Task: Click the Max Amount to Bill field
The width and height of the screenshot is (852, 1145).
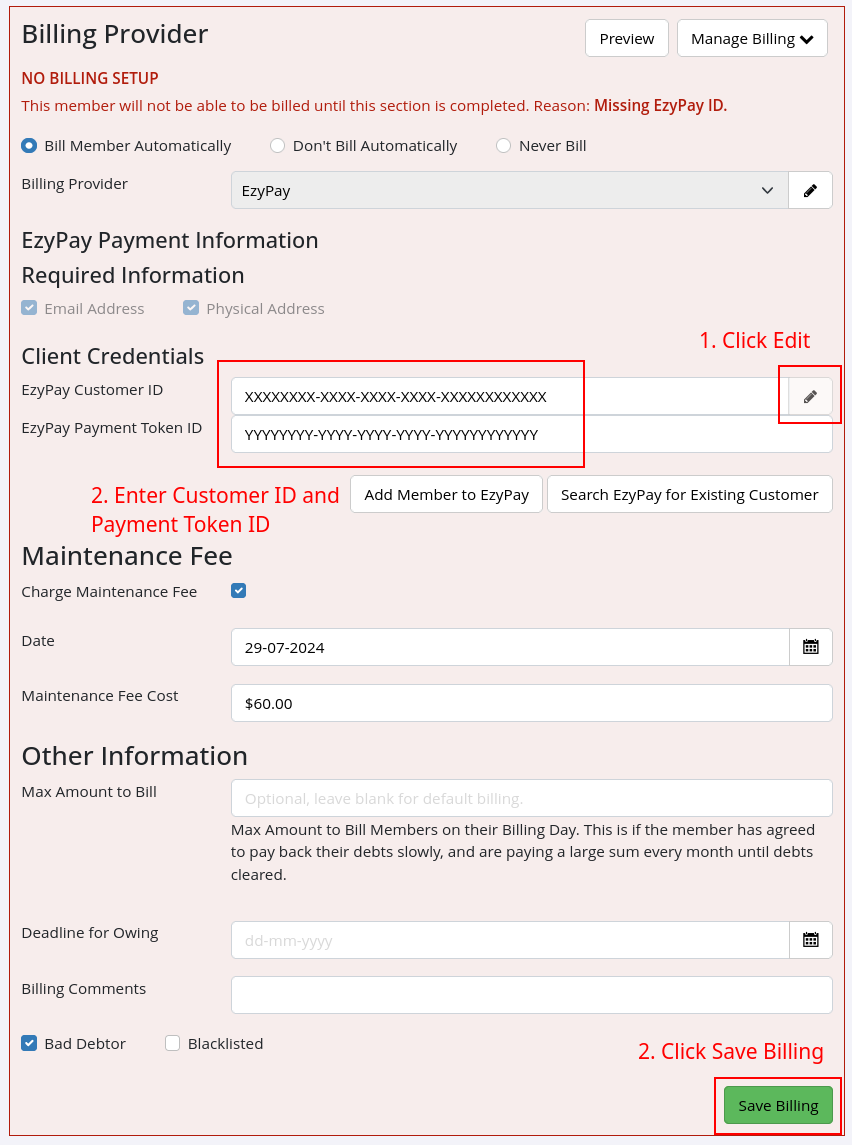Action: click(531, 798)
